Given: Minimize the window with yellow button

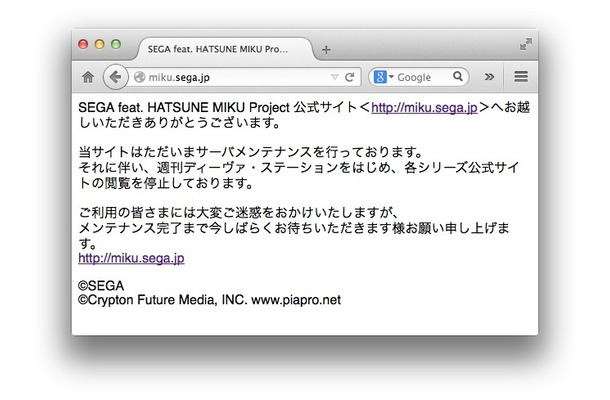Looking at the screenshot, I should tap(100, 44).
